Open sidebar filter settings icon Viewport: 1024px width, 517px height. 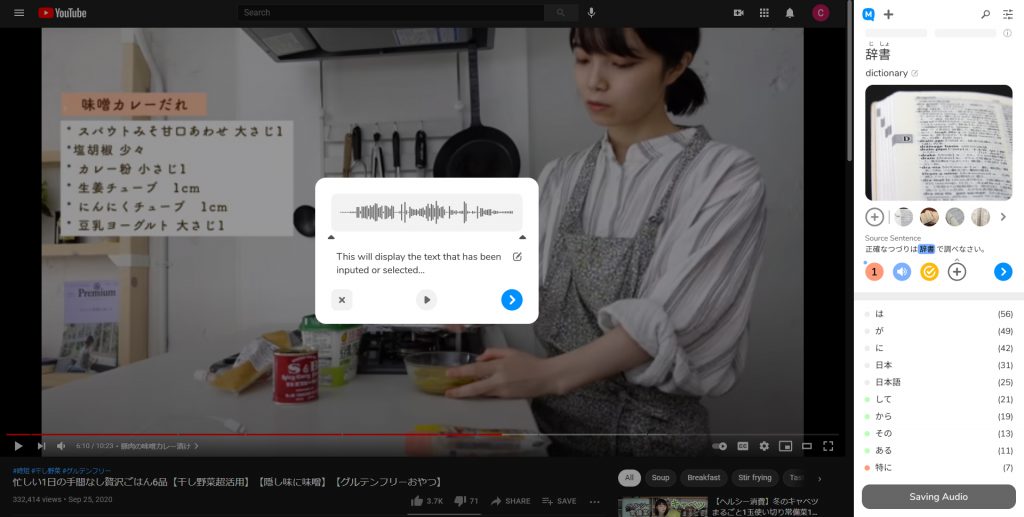point(1008,14)
